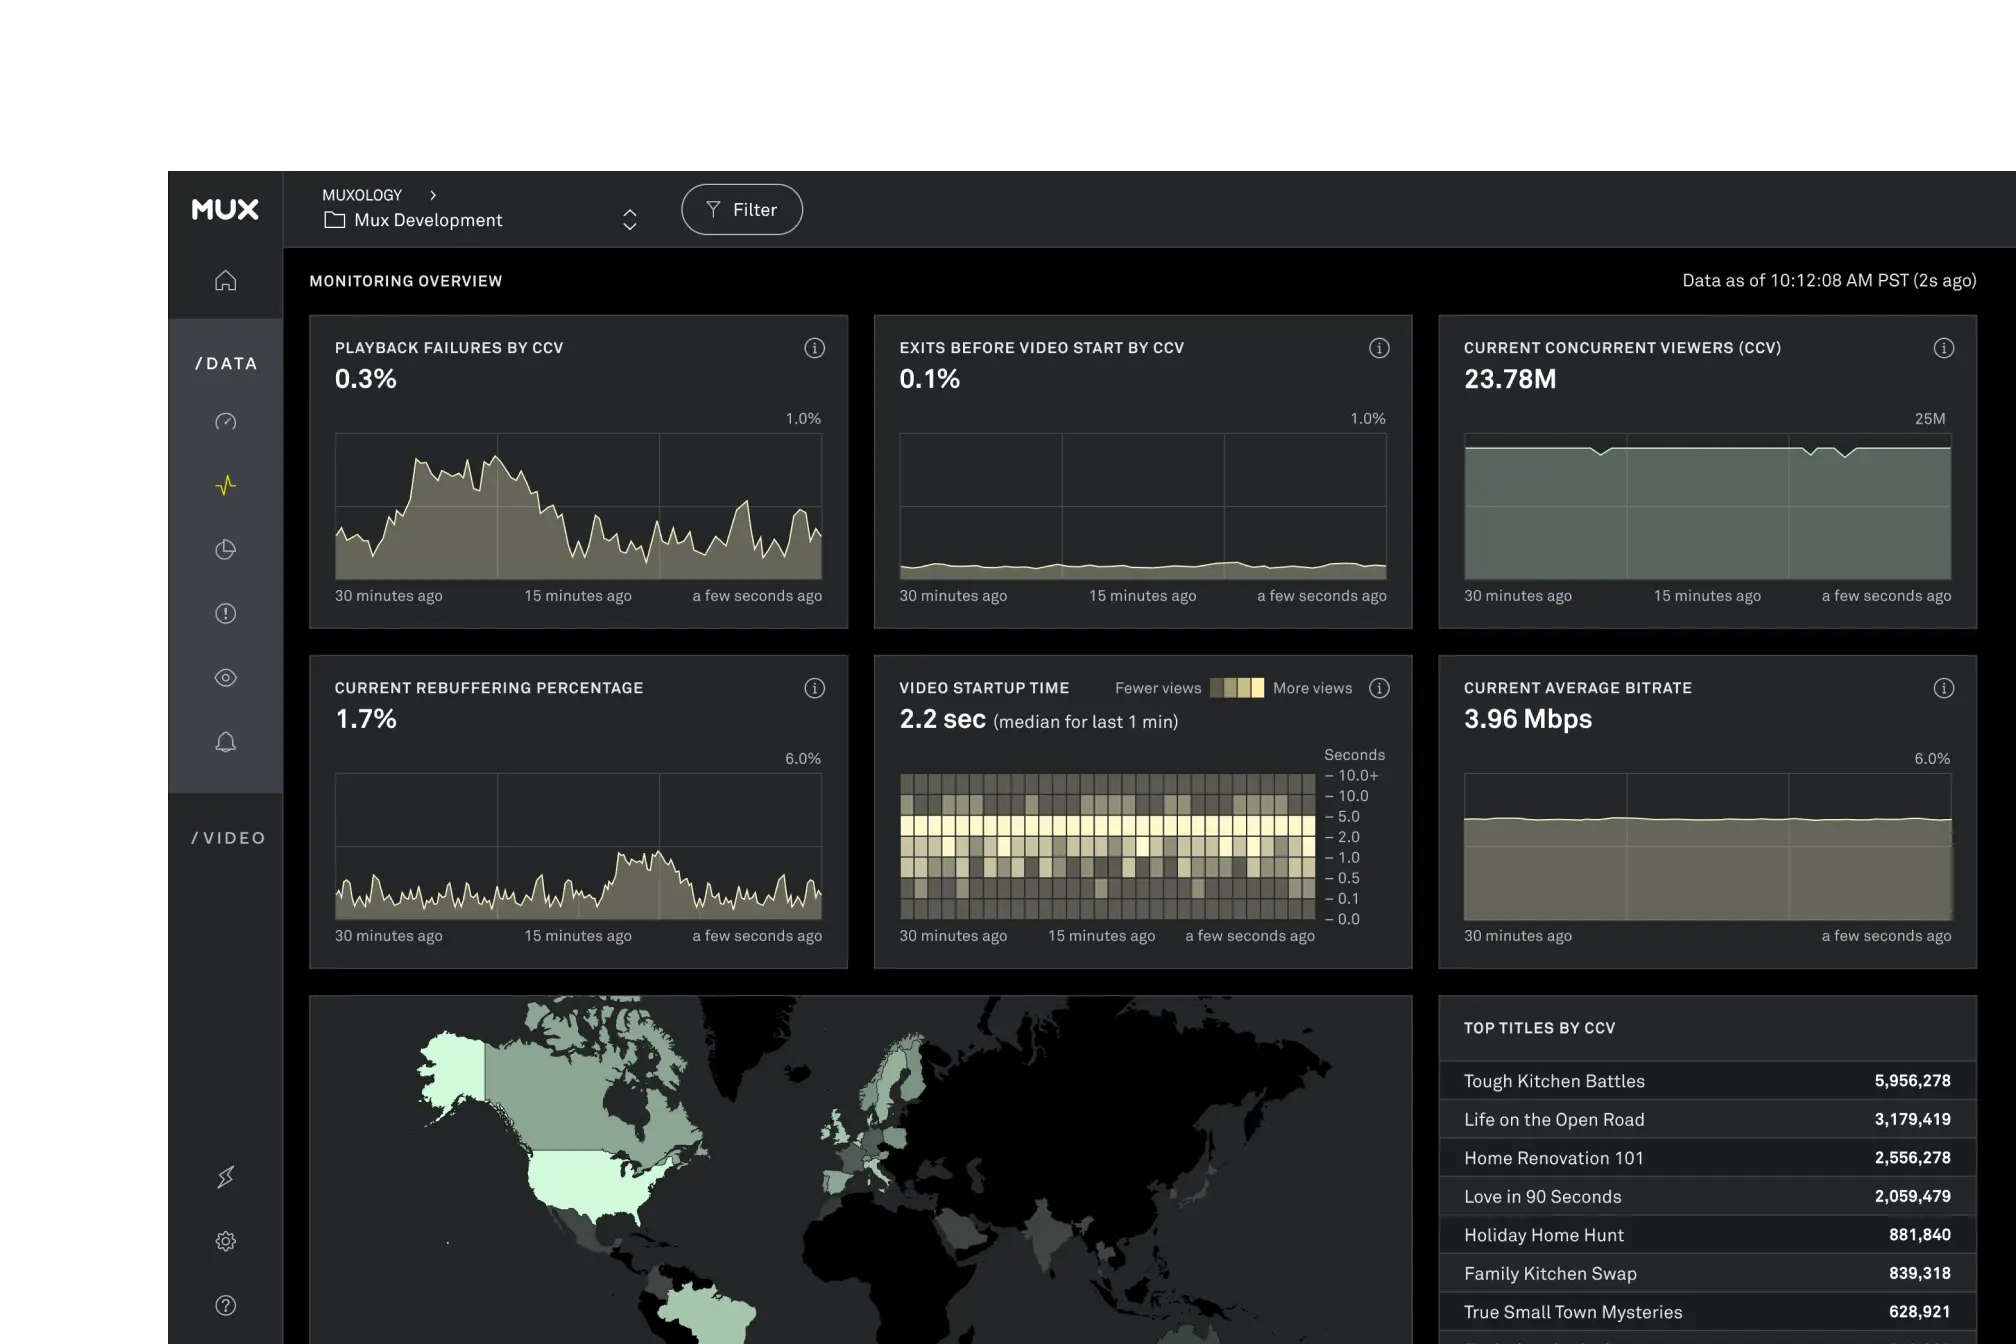Open the /VIDEO sidebar section
This screenshot has width=2016, height=1344.
pyautogui.click(x=228, y=838)
